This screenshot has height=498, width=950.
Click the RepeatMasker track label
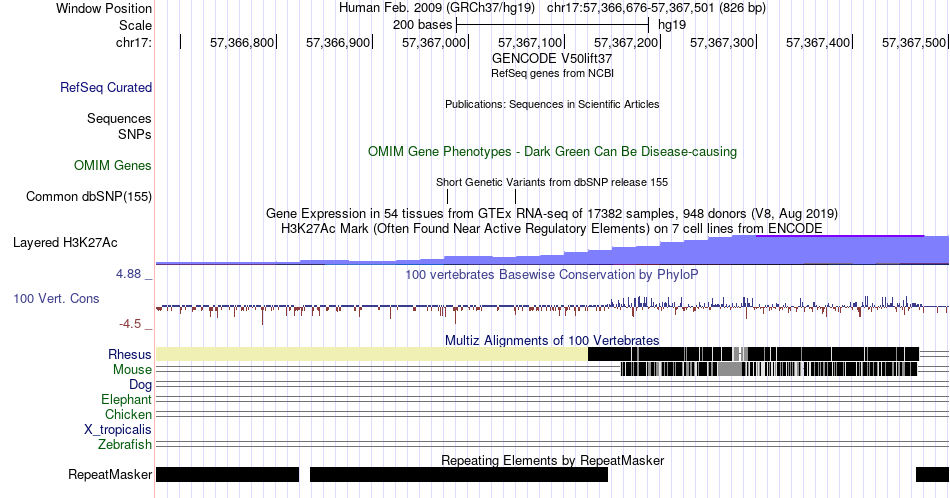click(110, 474)
